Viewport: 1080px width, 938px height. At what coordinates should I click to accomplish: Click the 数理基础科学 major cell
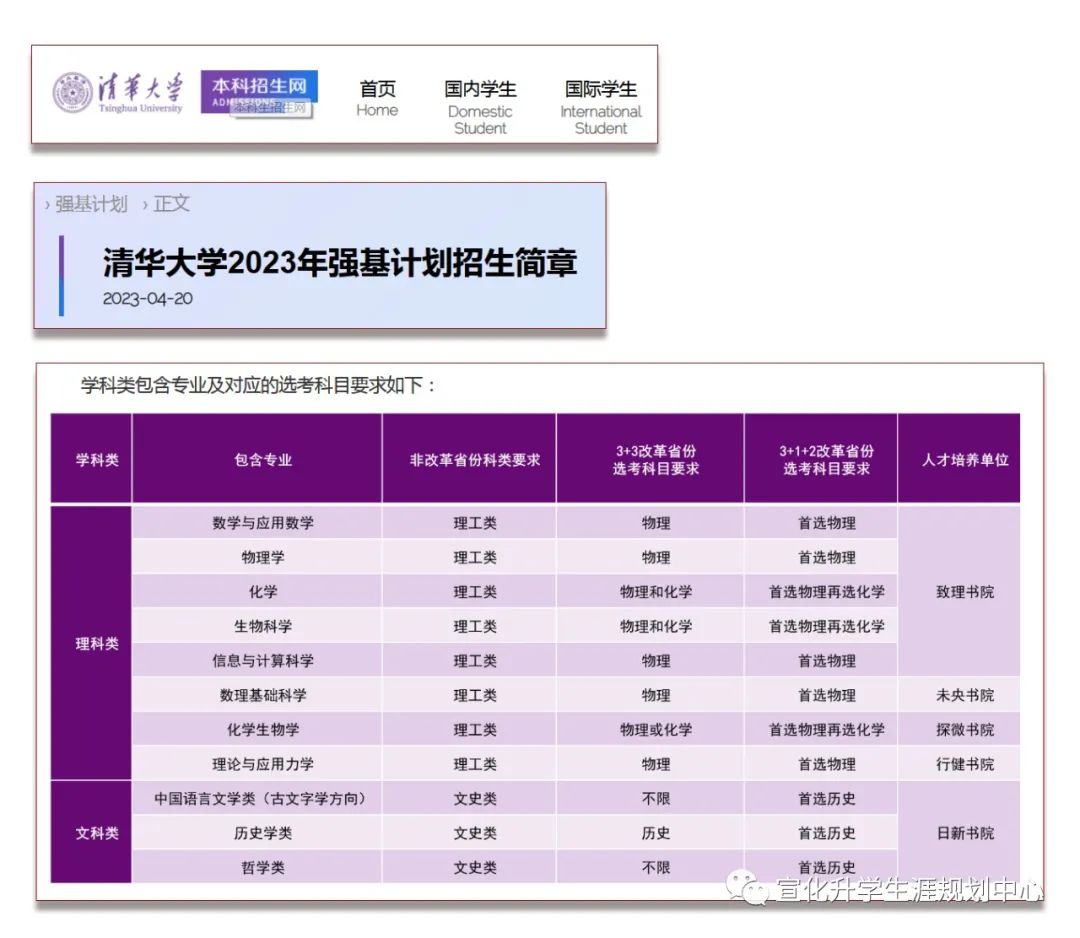pyautogui.click(x=256, y=695)
